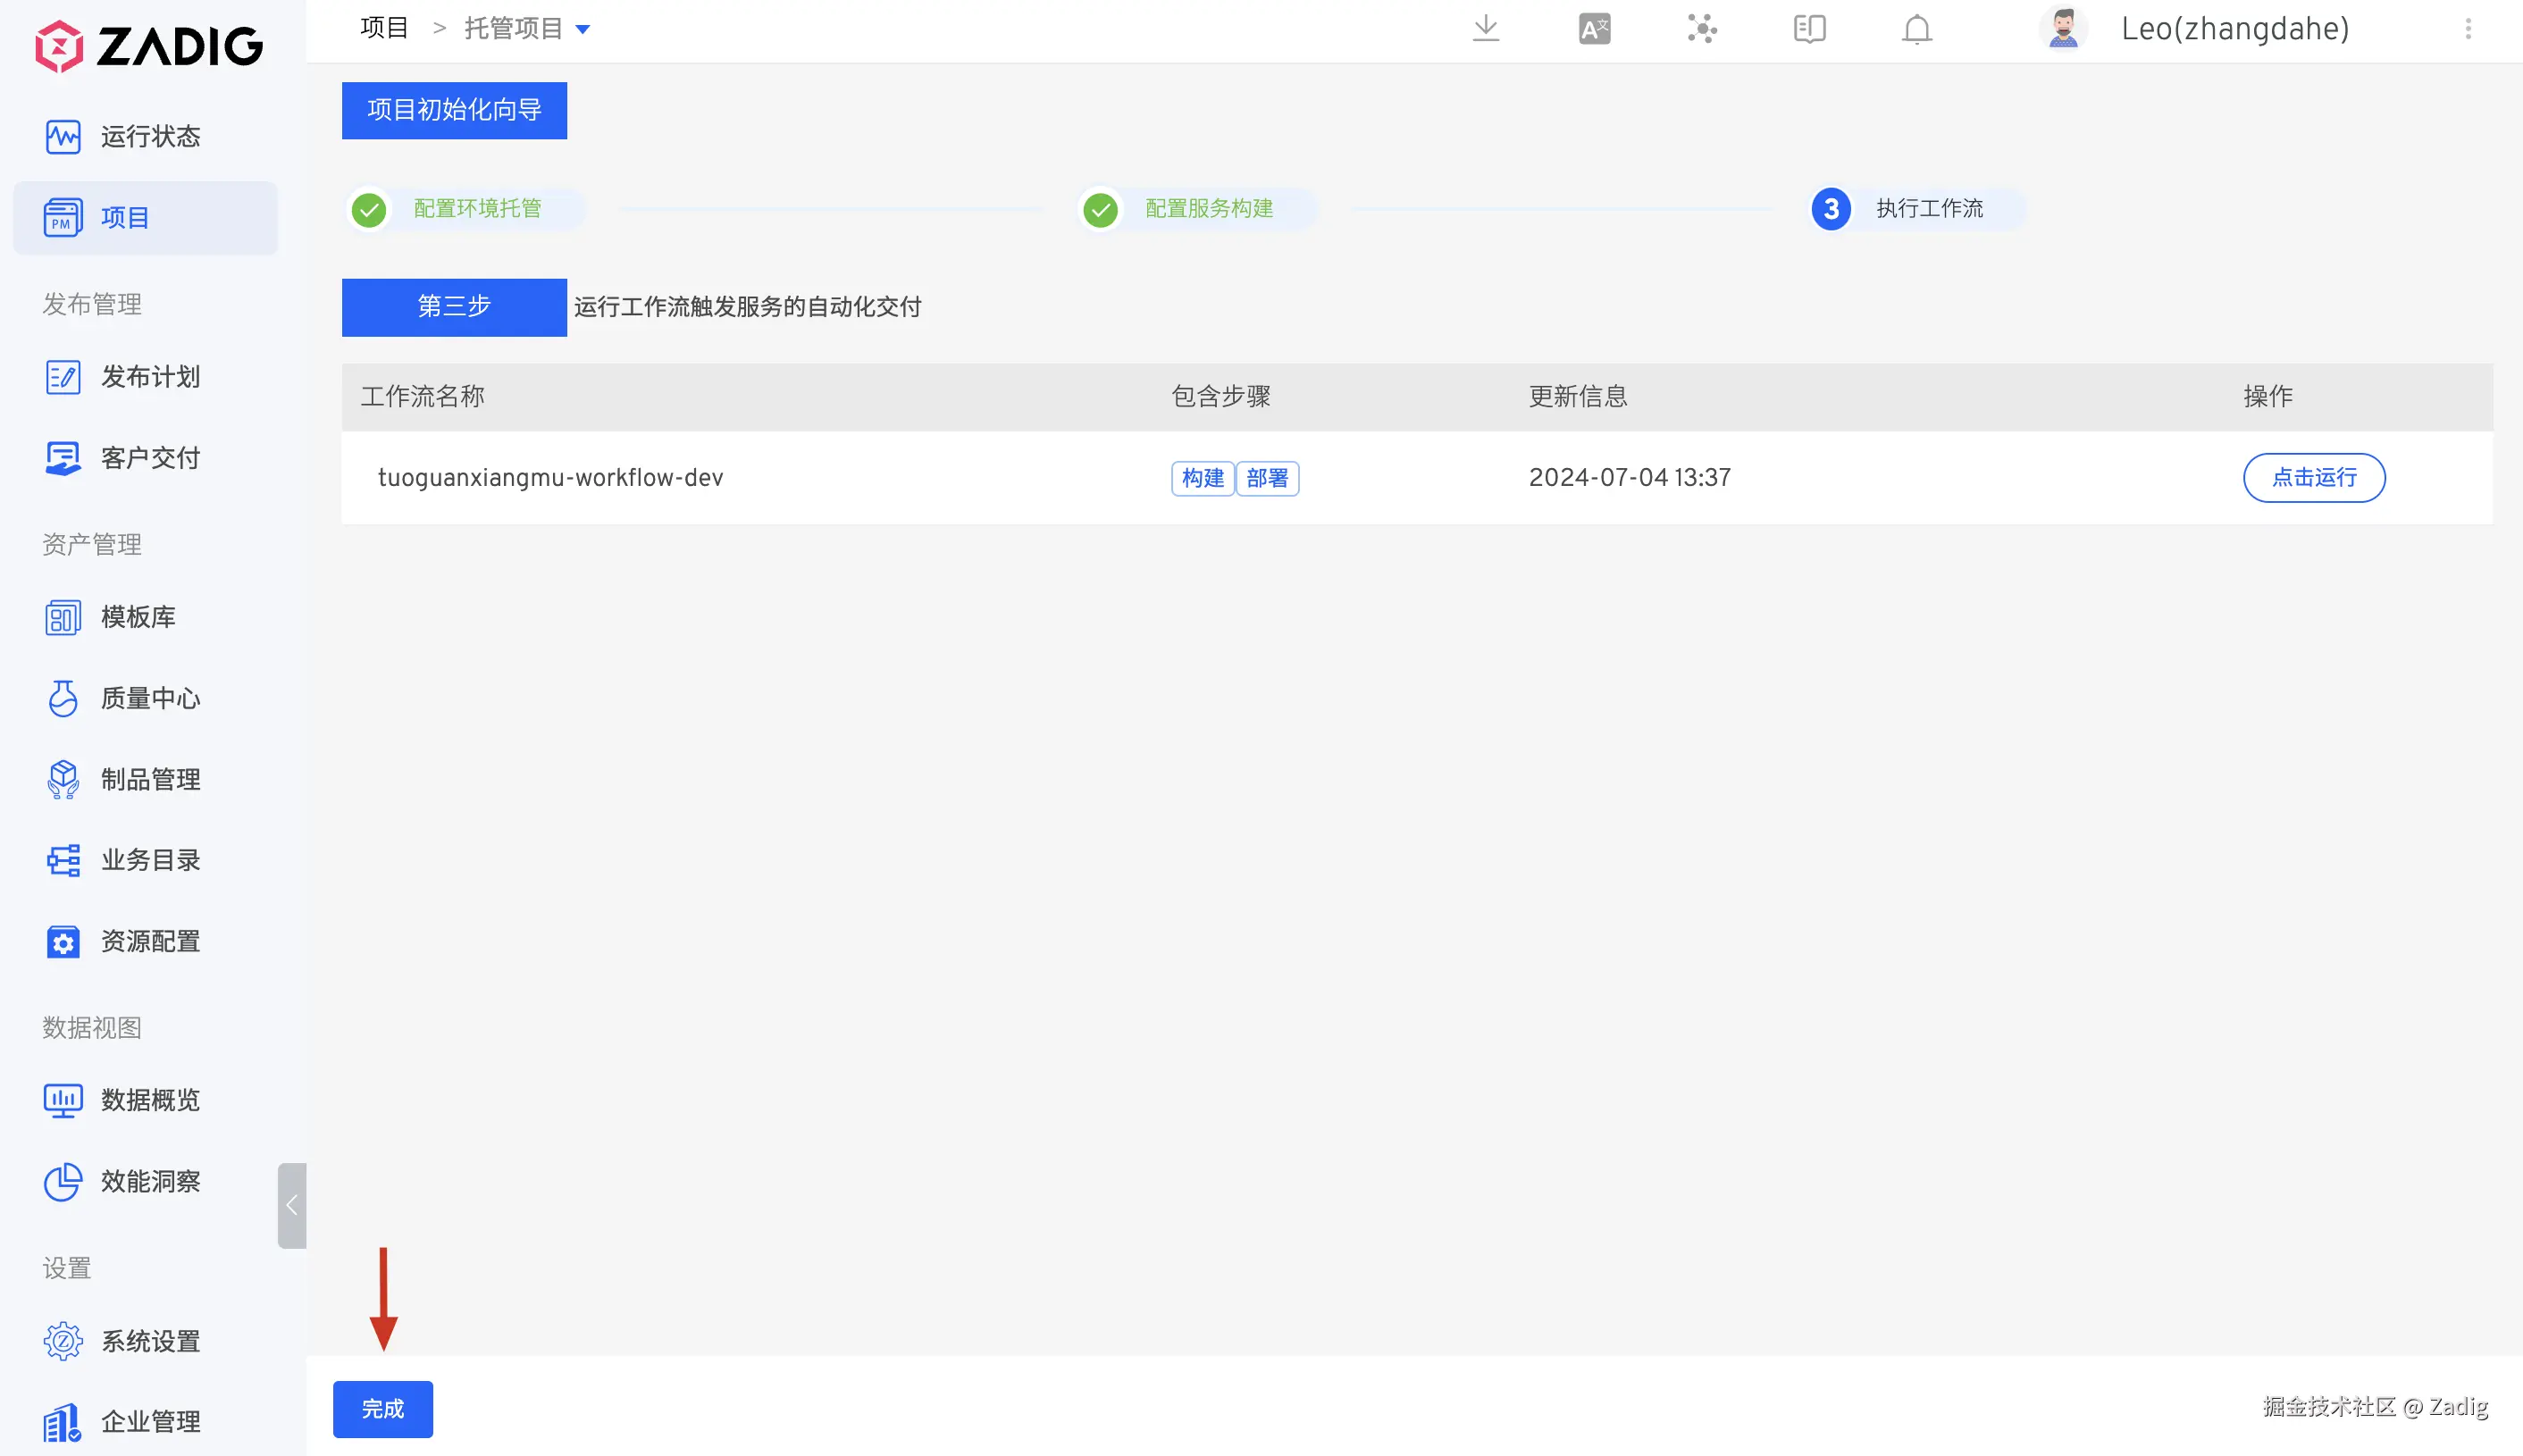Go to 发布计划 menu item
Viewport: 2523px width, 1456px height.
(x=149, y=377)
